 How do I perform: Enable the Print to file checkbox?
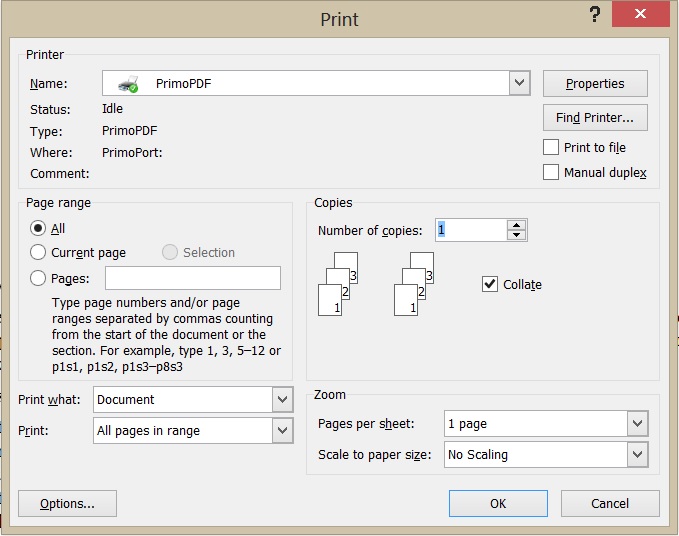tap(551, 147)
